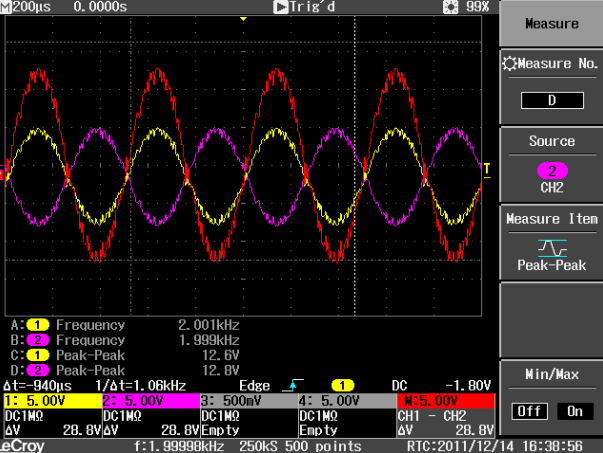
Task: Click the 99% intensity value
Action: point(477,7)
